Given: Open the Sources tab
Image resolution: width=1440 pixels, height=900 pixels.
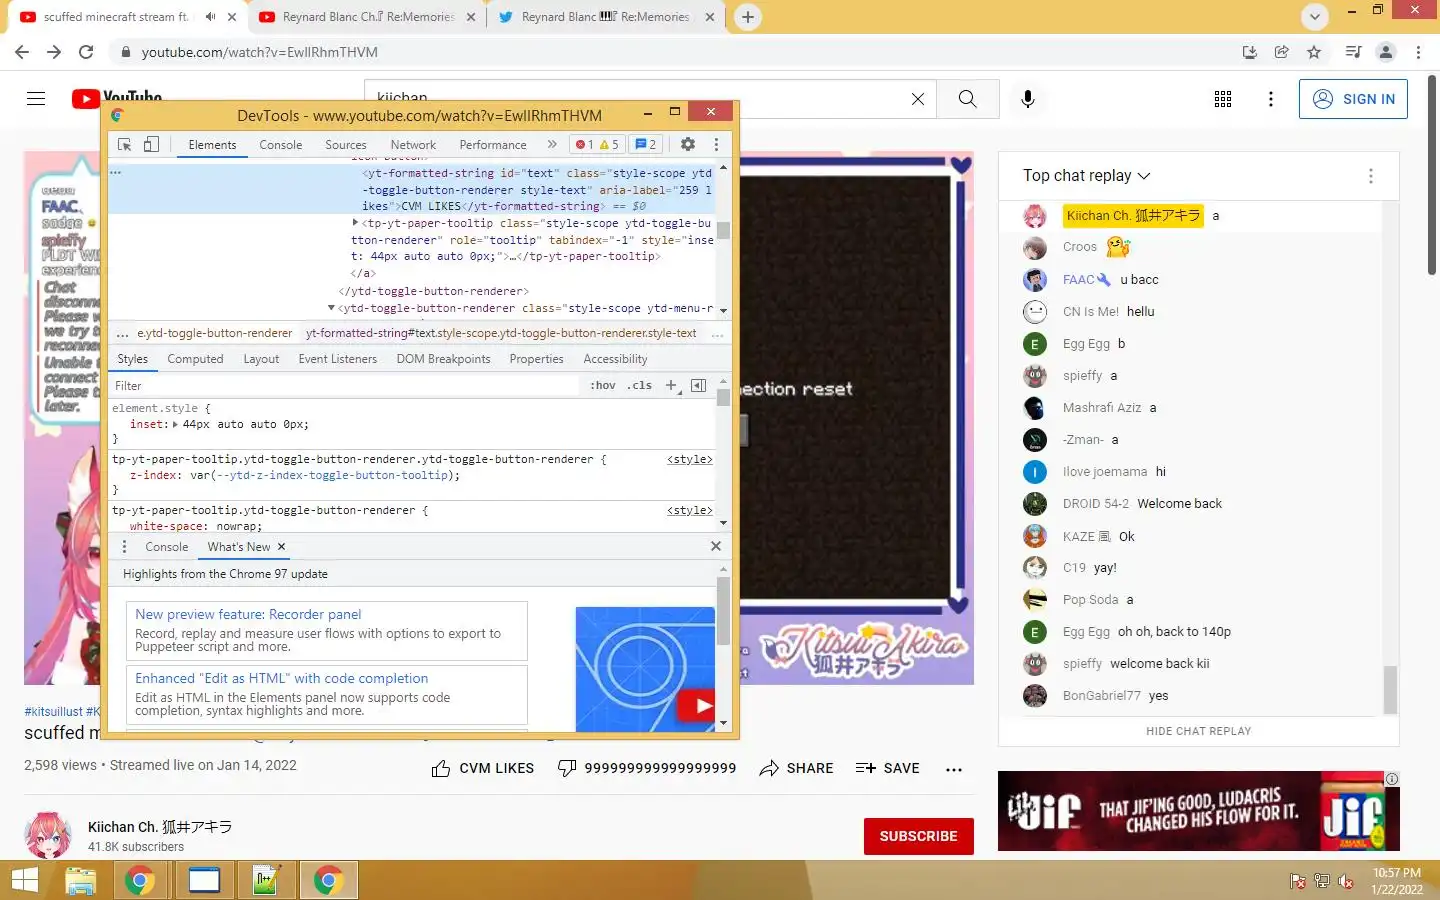Looking at the screenshot, I should point(346,145).
